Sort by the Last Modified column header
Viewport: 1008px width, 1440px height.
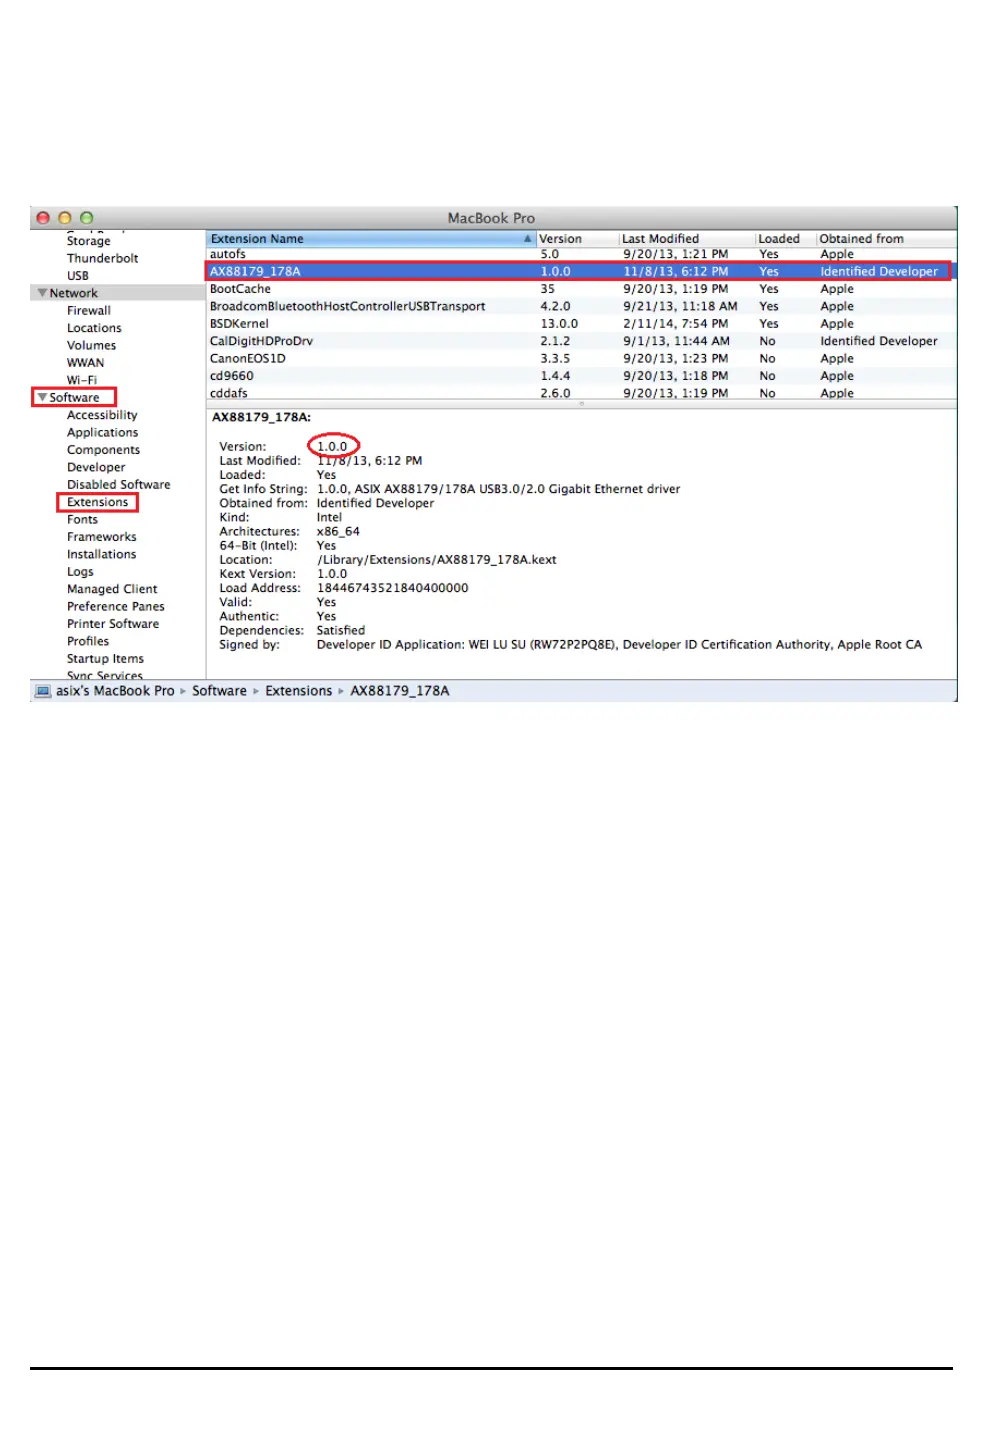point(686,239)
